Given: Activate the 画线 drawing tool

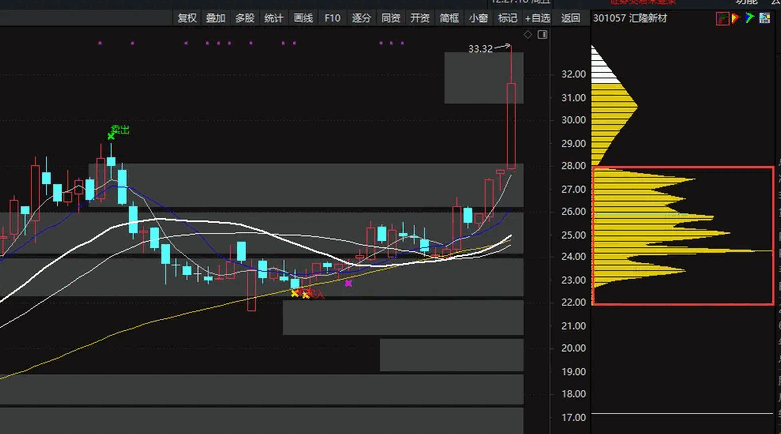Looking at the screenshot, I should [303, 18].
